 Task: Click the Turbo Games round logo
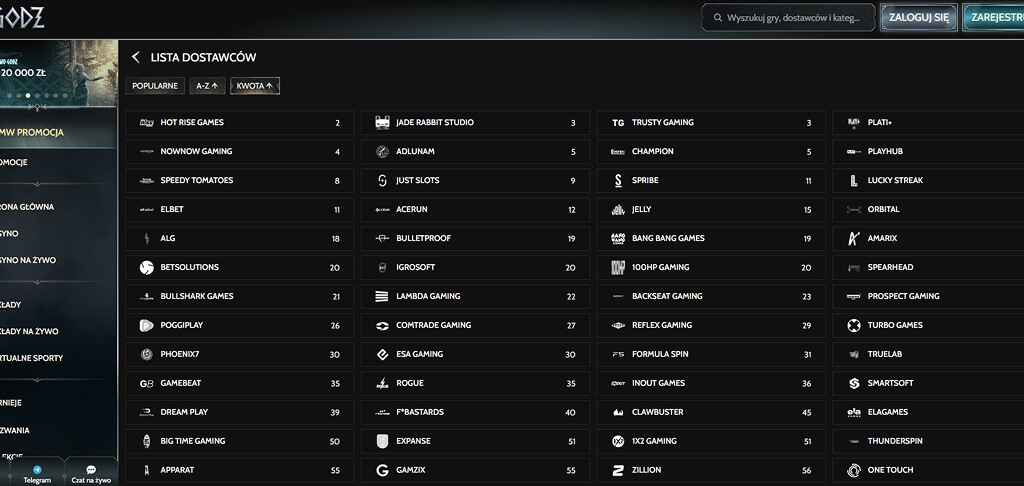(x=854, y=325)
